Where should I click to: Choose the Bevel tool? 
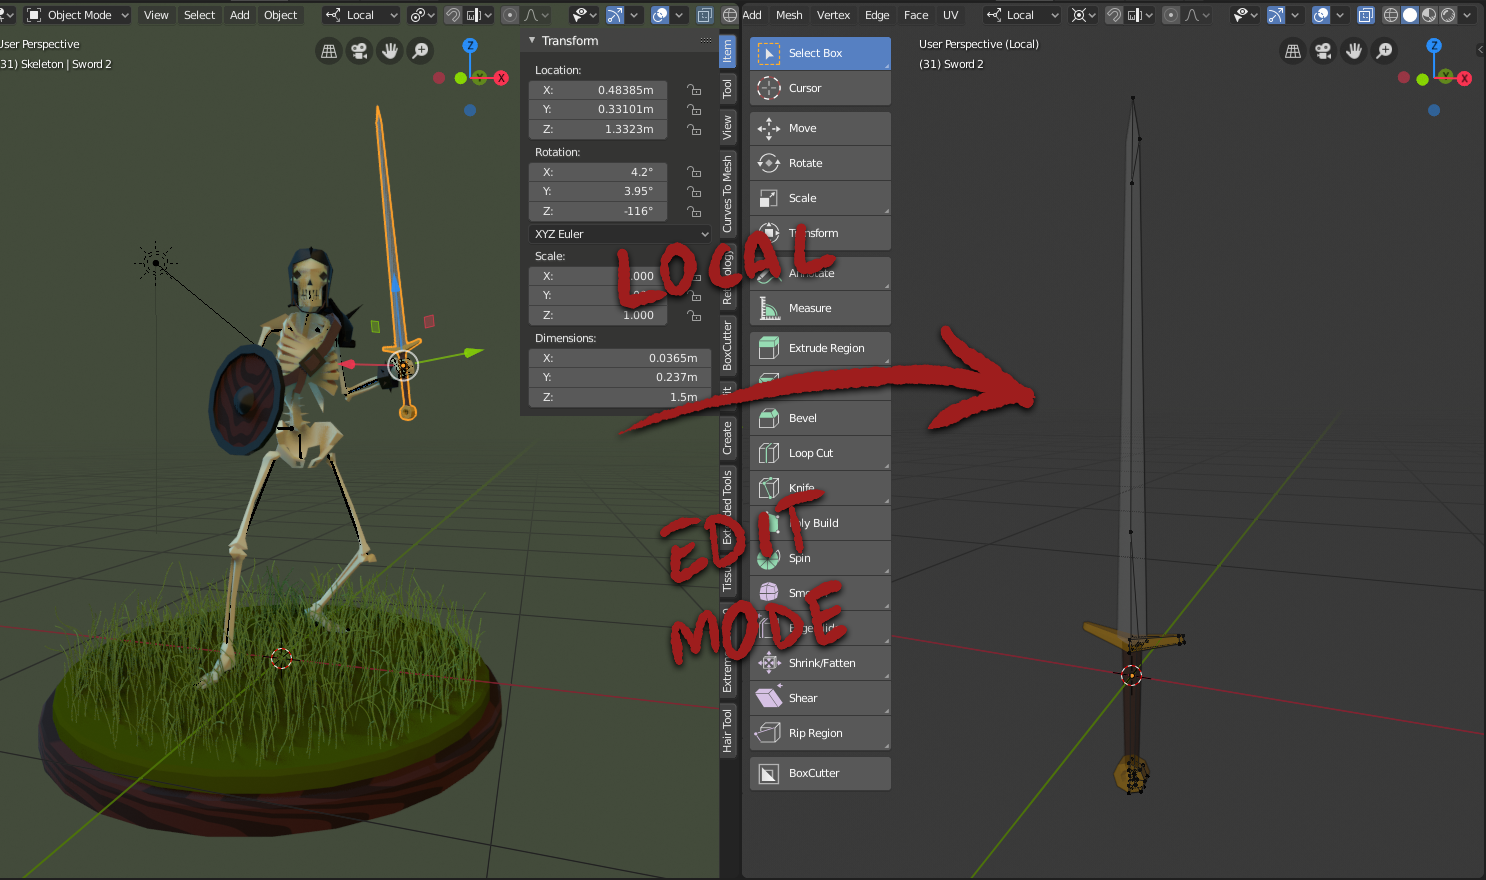coord(820,418)
